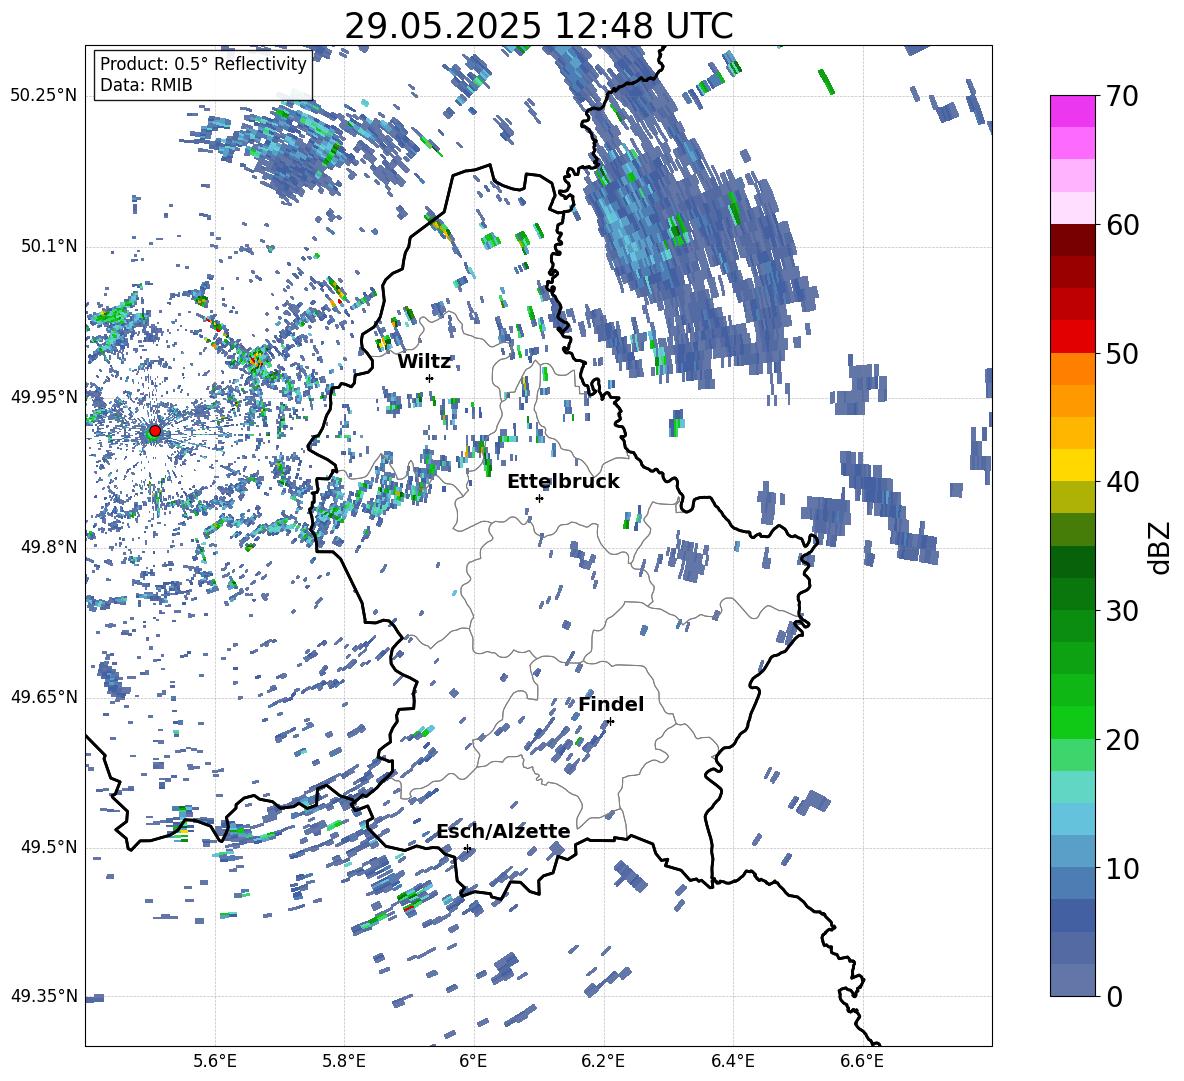Click the Findel station label
This screenshot has width=1184, height=1081.
click(x=611, y=704)
